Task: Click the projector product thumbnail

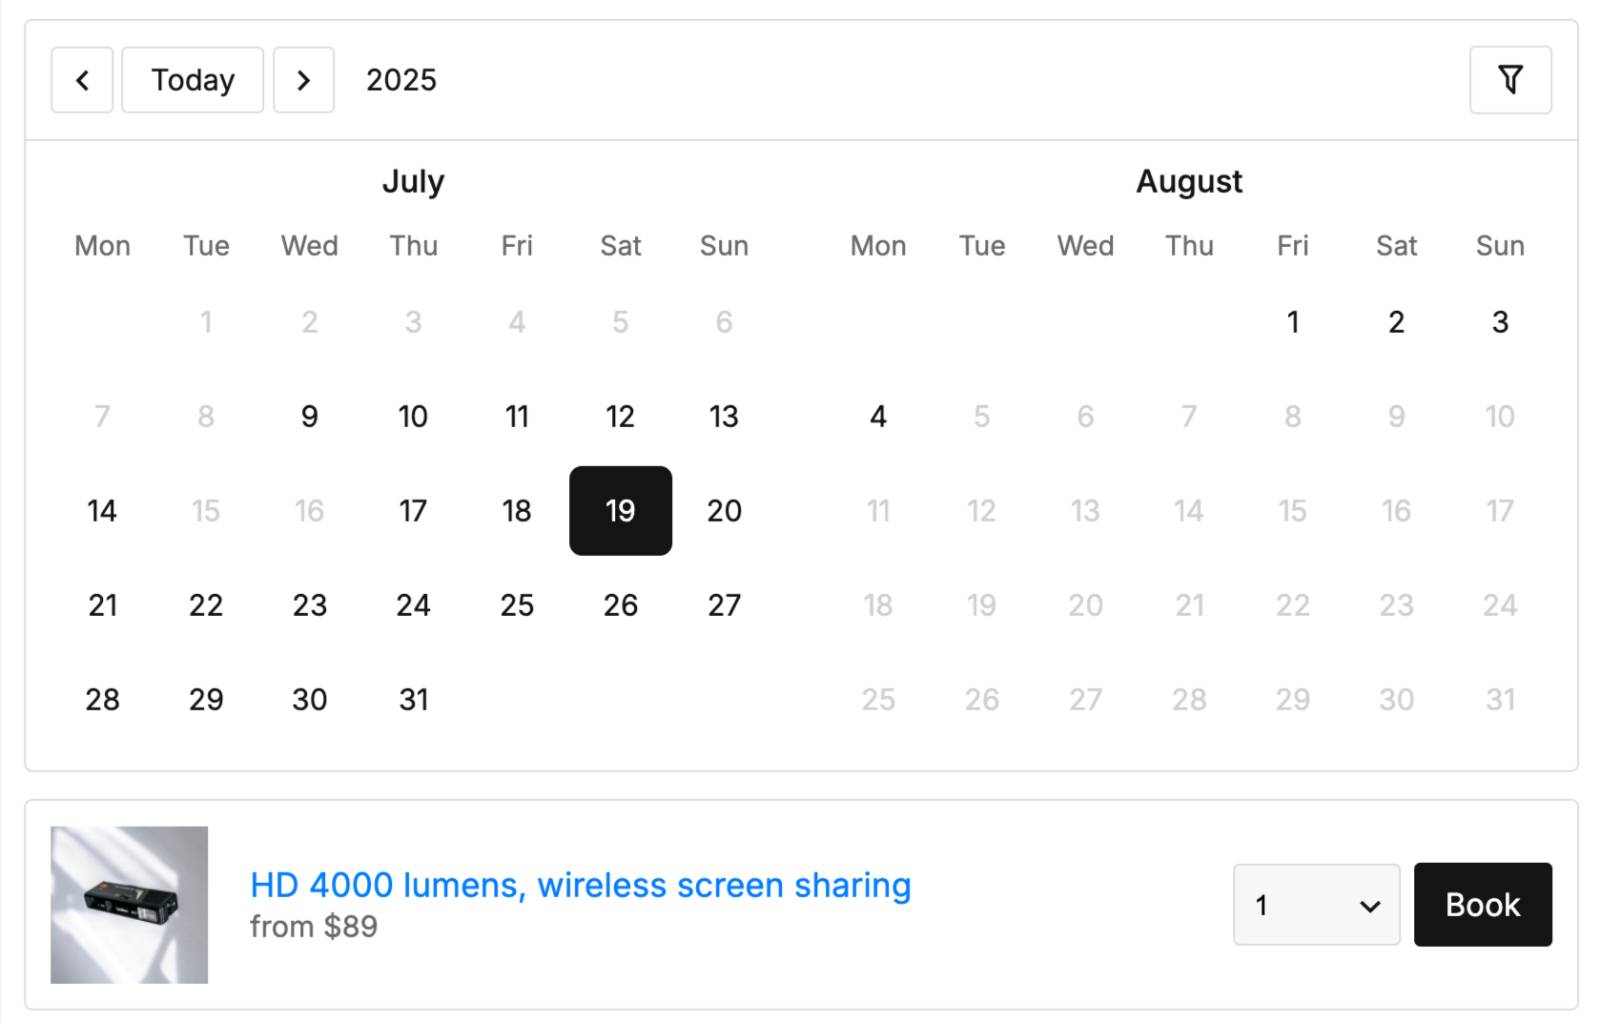Action: (x=130, y=905)
